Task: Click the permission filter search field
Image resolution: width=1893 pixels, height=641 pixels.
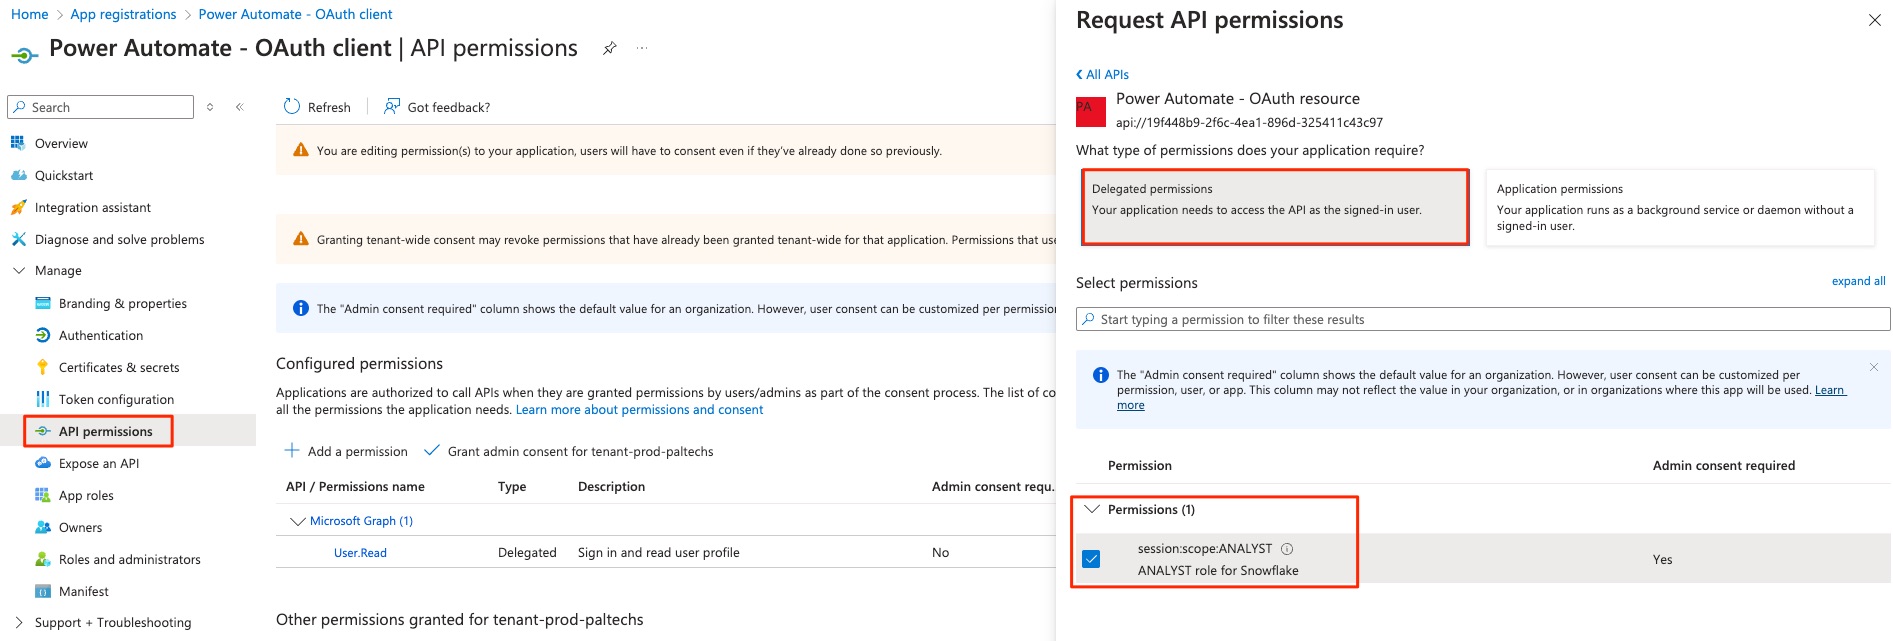Action: 1480,319
